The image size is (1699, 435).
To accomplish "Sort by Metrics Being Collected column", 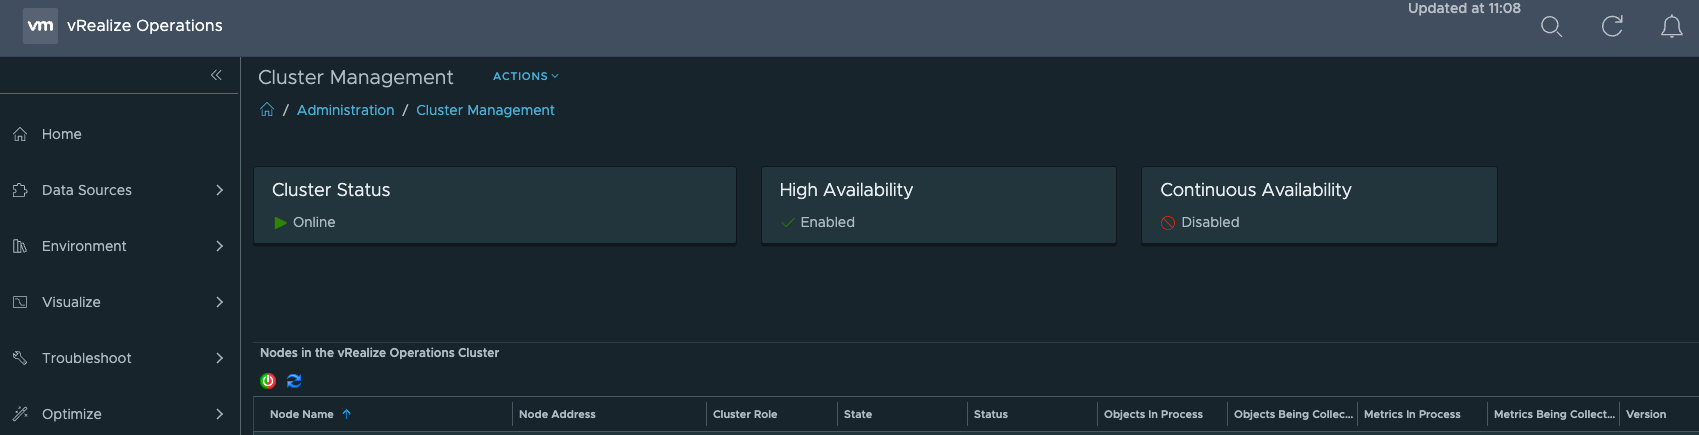I will tap(1554, 414).
